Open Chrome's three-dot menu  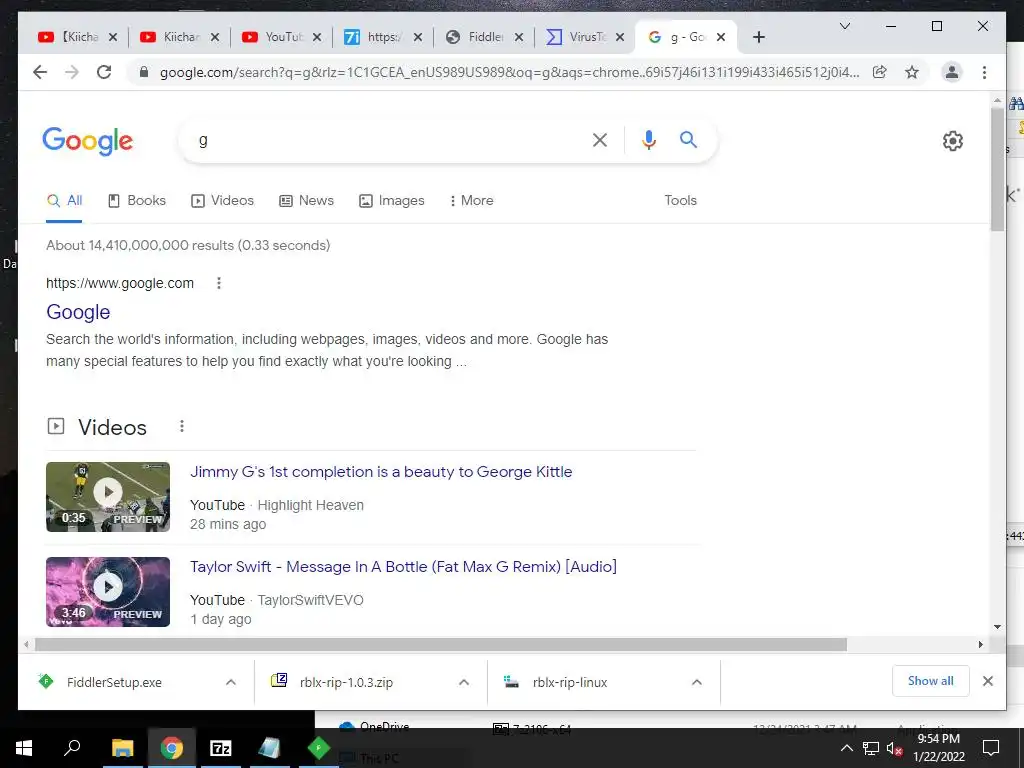click(x=984, y=72)
